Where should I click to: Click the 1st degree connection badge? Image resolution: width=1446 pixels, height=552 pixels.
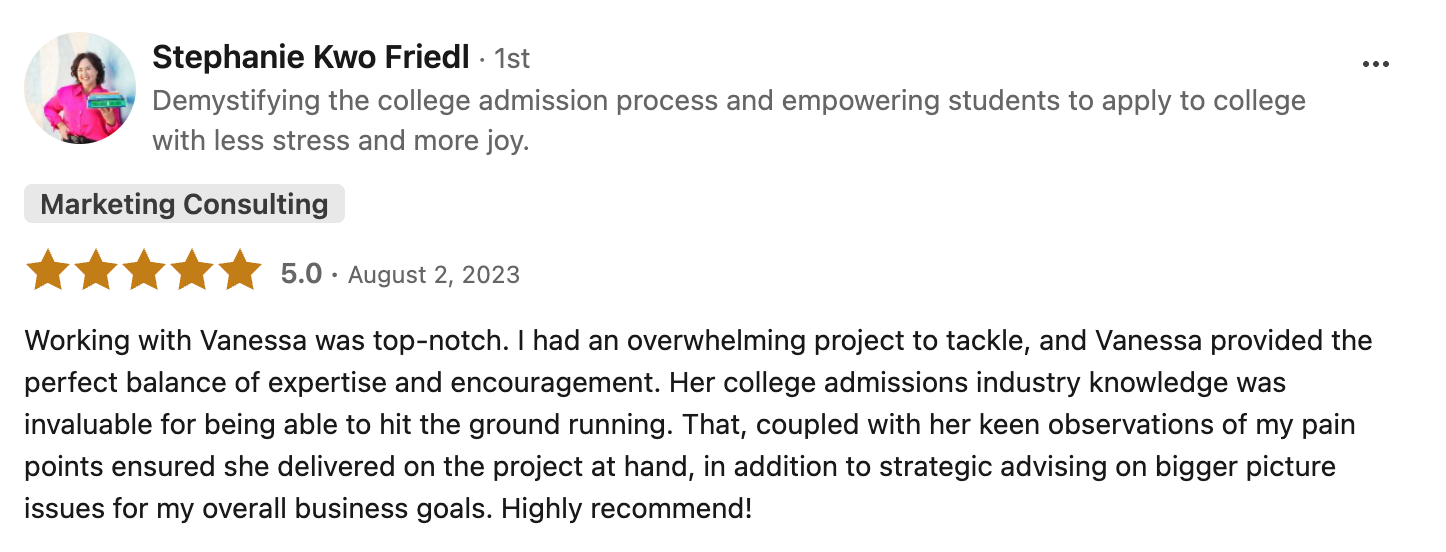click(x=512, y=59)
